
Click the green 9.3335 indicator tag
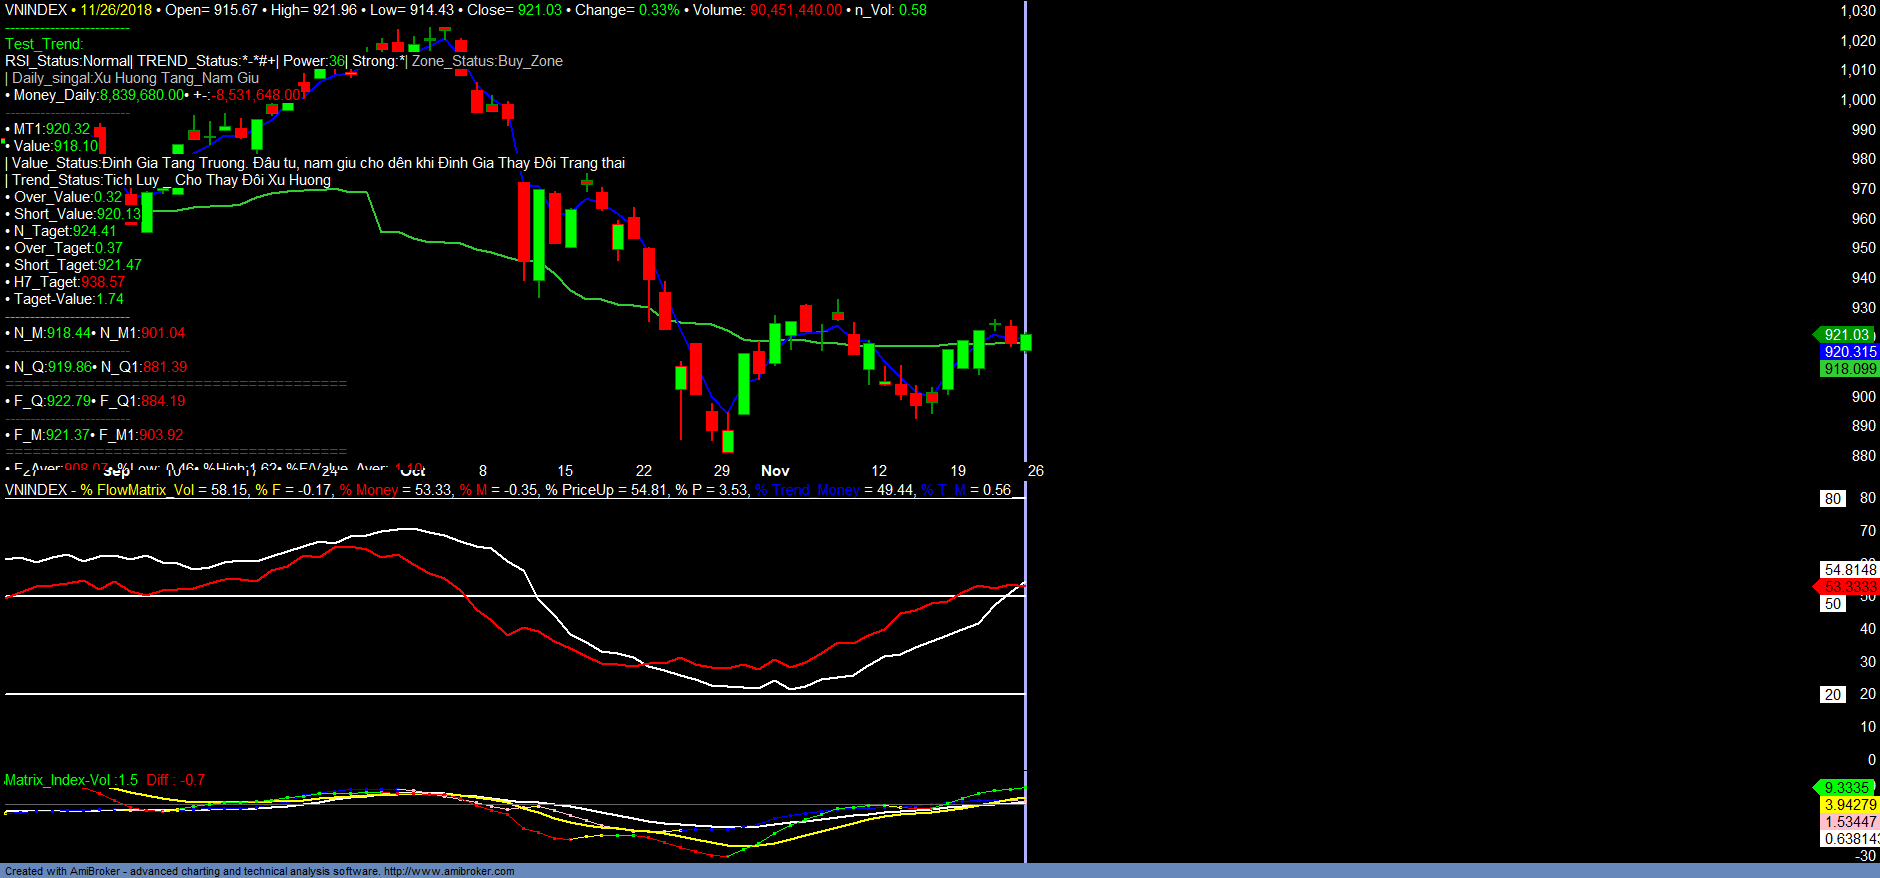tap(1846, 788)
